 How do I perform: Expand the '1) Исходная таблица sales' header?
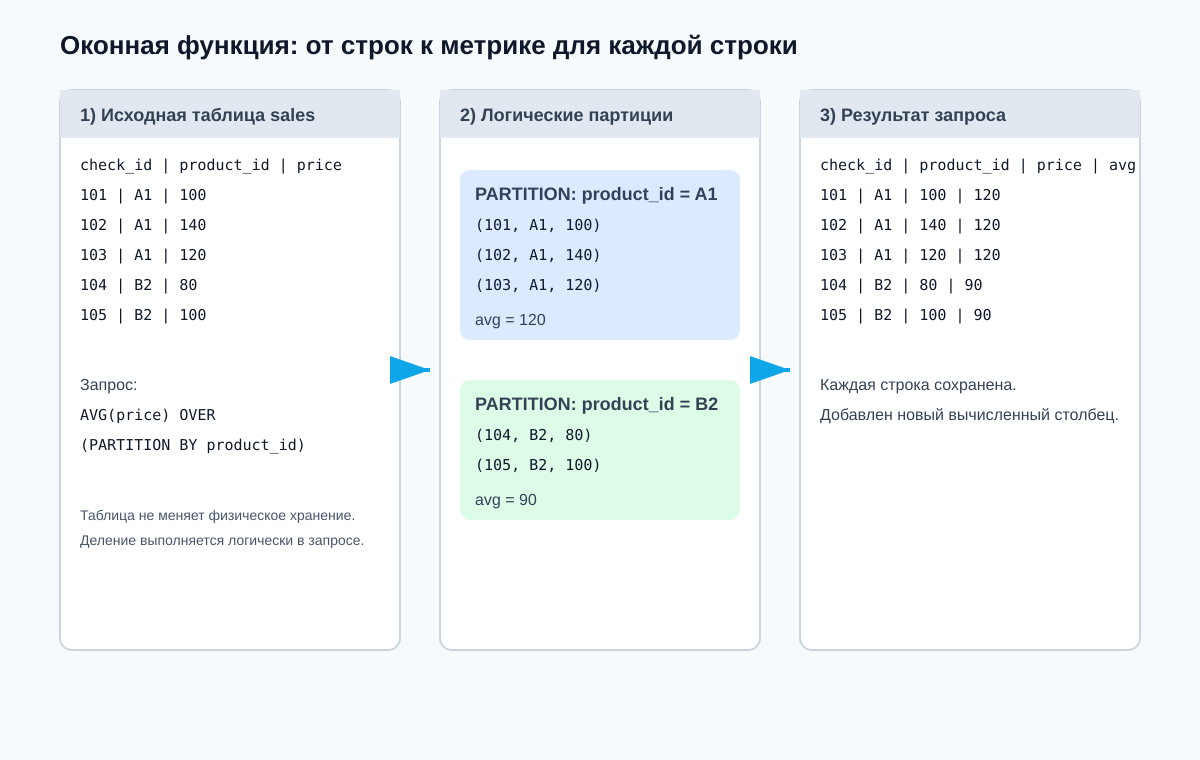198,115
